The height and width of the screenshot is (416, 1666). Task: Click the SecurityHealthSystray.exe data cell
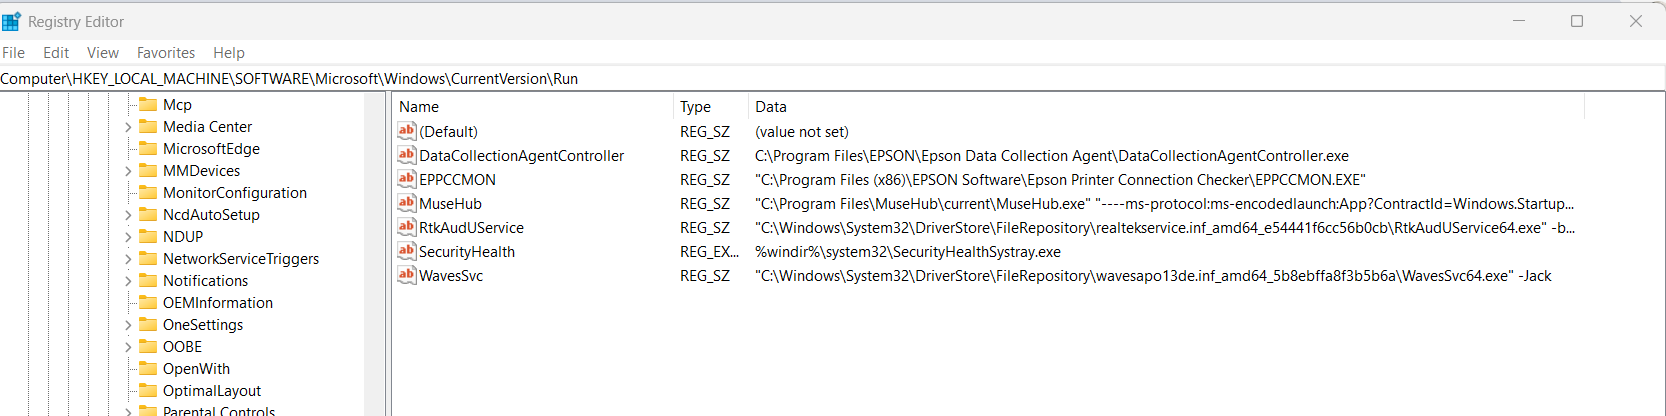tap(908, 252)
